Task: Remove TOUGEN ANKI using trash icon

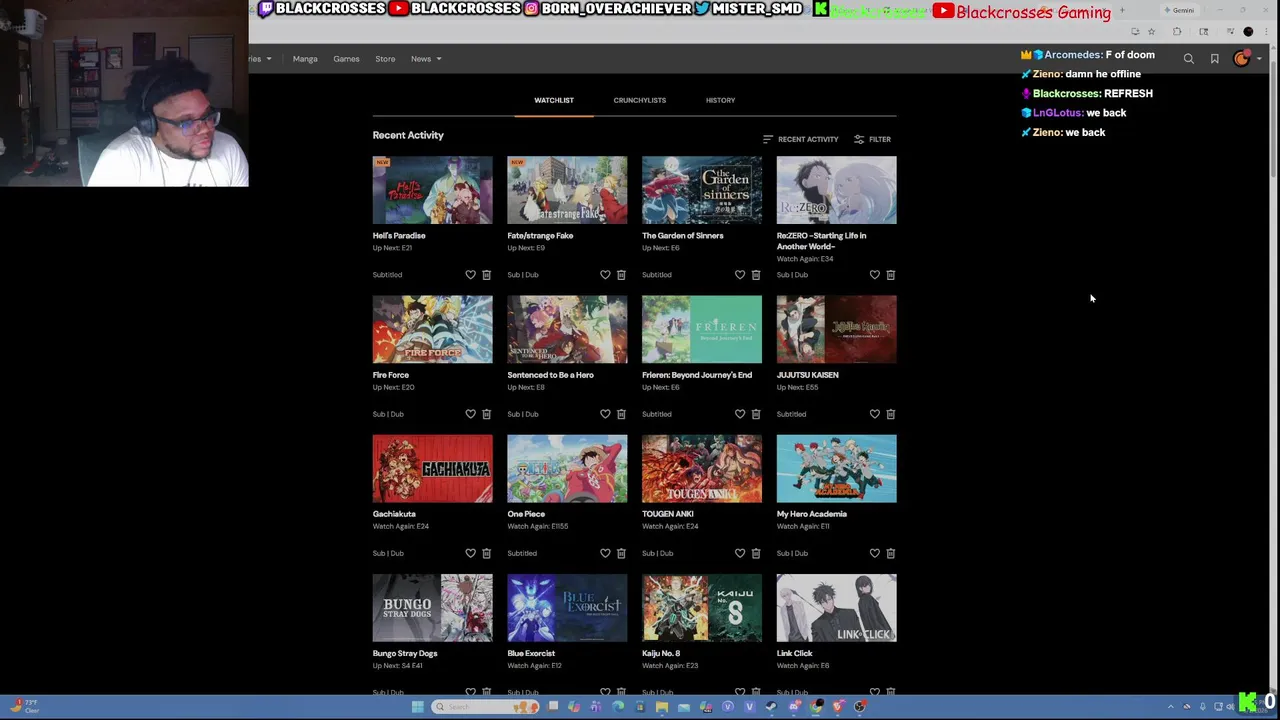Action: point(756,552)
